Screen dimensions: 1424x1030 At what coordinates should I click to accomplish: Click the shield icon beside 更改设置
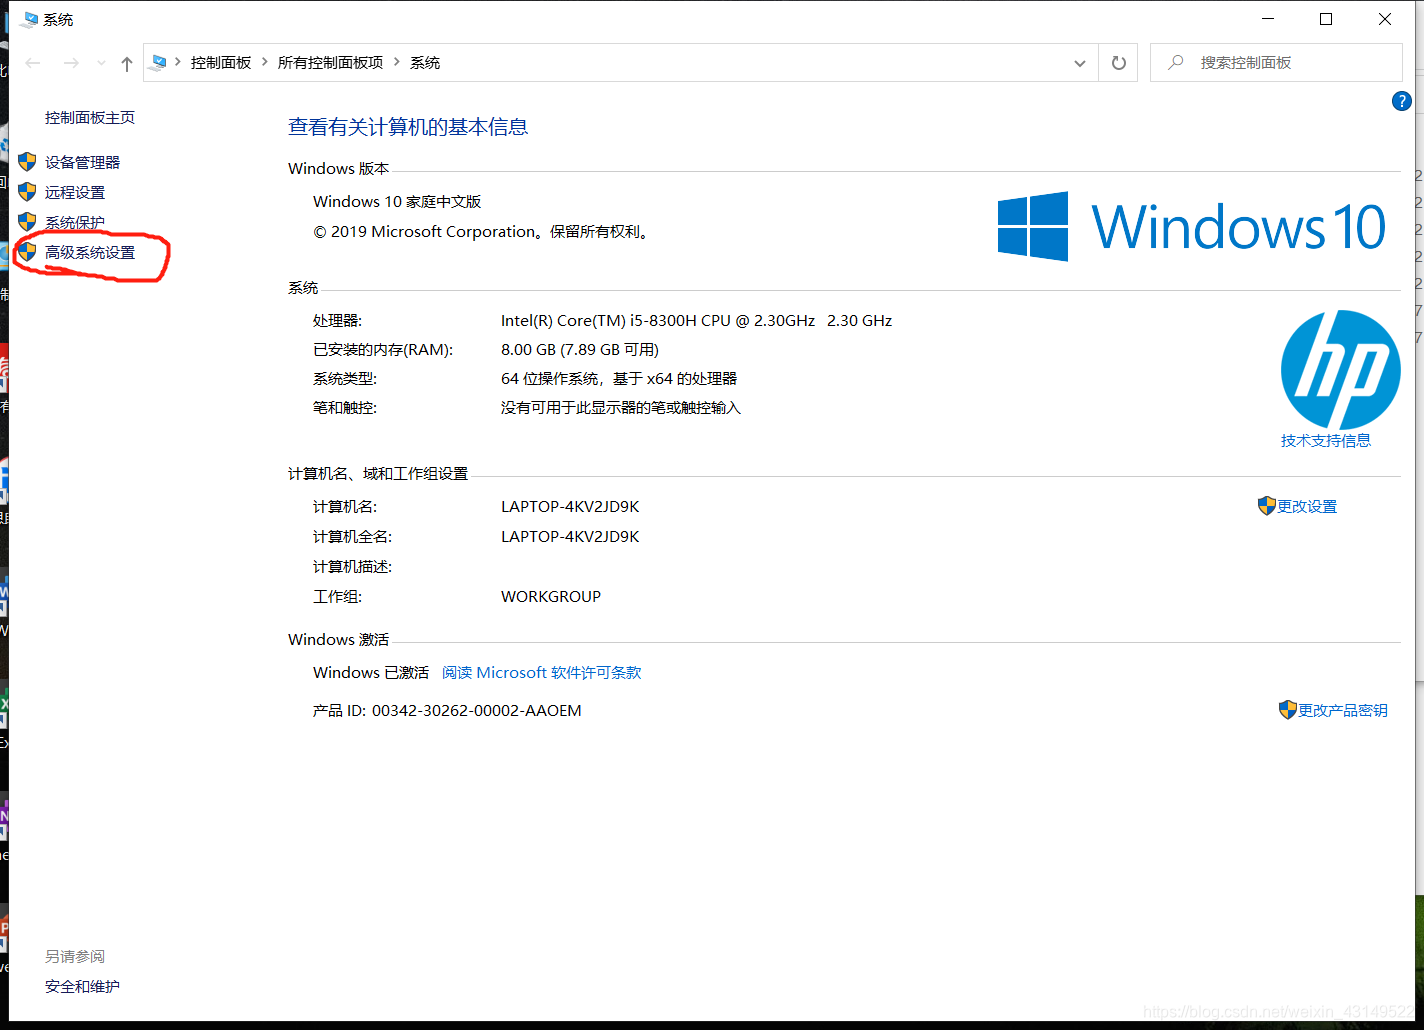(x=1267, y=505)
